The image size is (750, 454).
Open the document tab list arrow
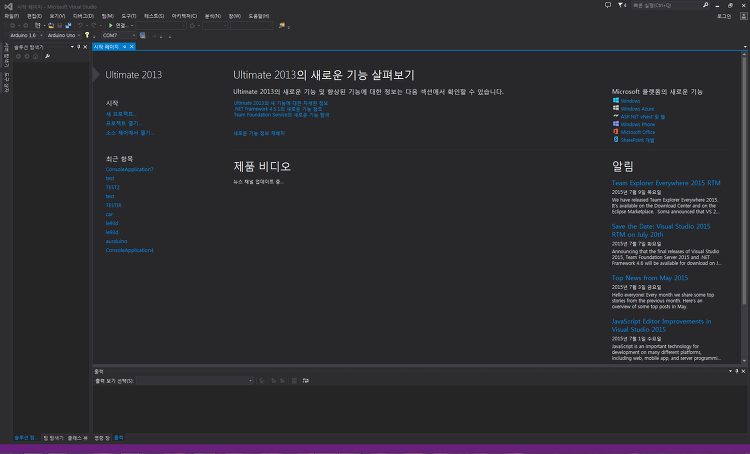pyautogui.click(x=745, y=47)
